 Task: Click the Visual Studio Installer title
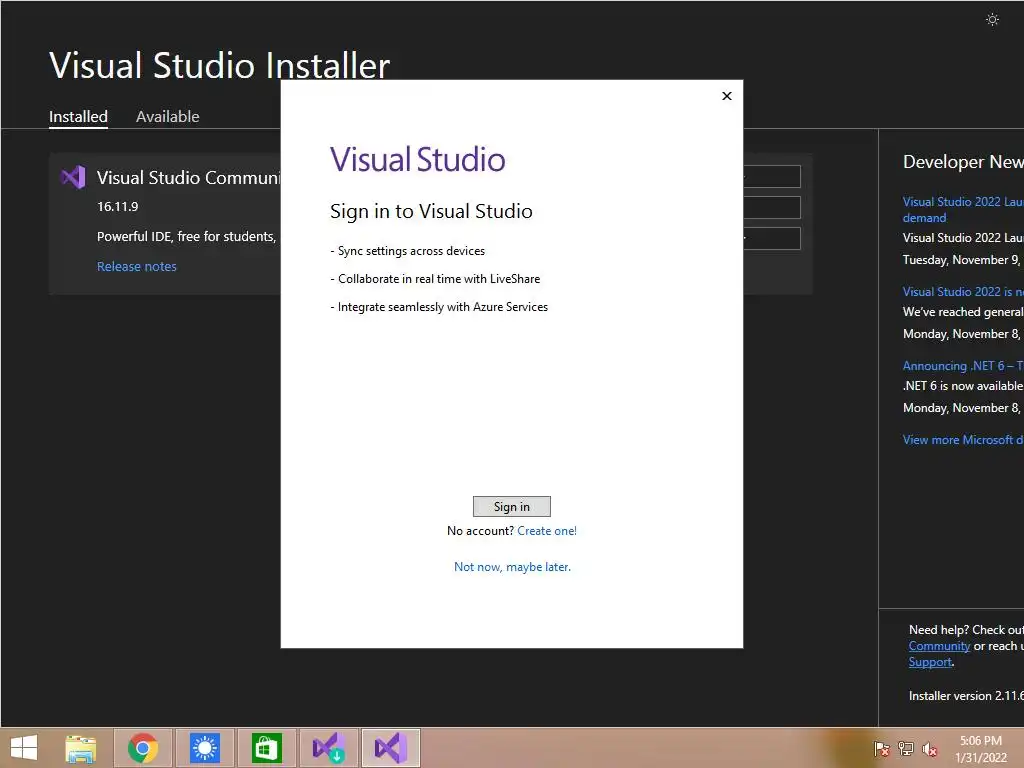click(x=219, y=66)
